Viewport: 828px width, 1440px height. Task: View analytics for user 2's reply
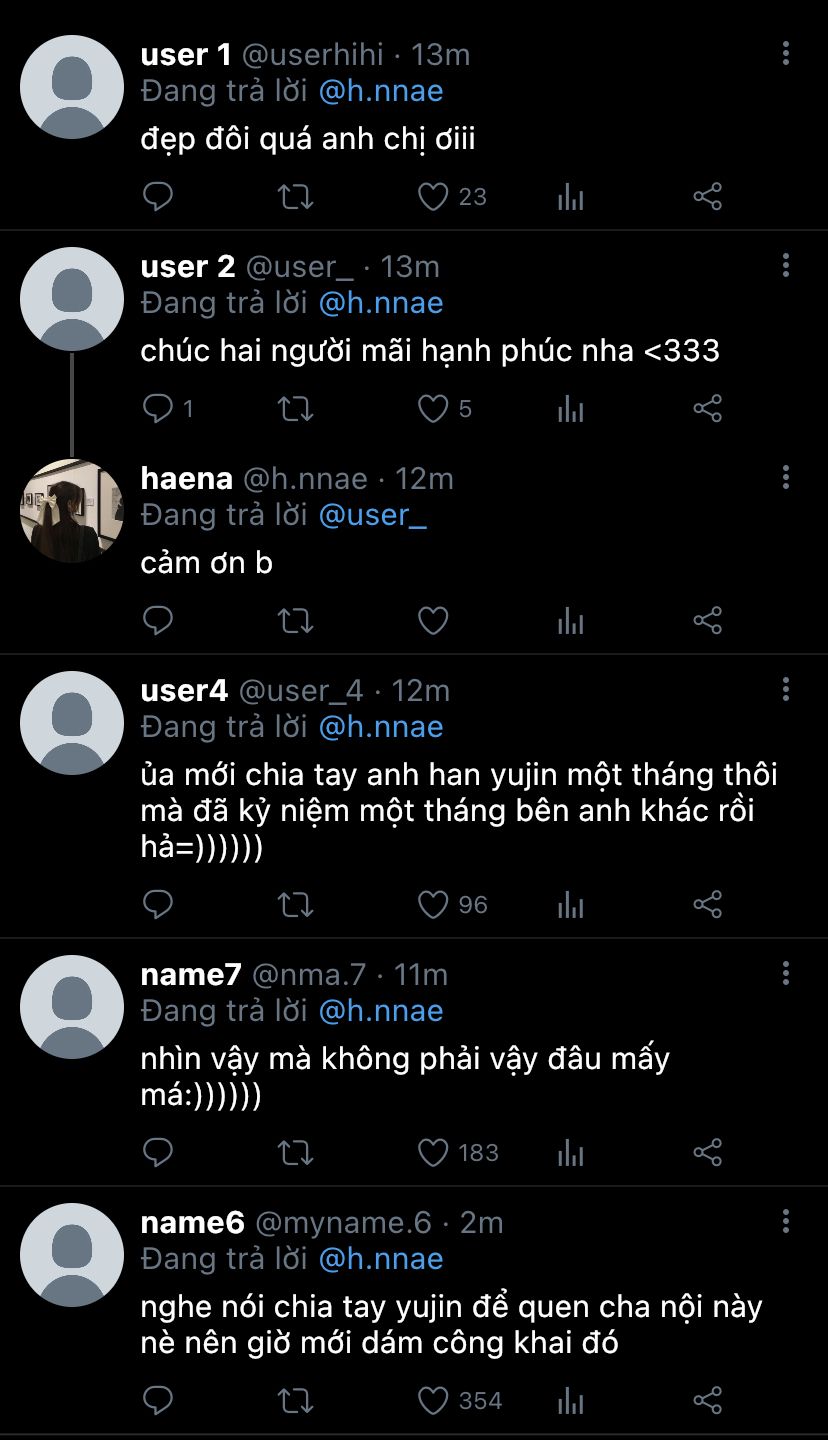click(x=570, y=409)
